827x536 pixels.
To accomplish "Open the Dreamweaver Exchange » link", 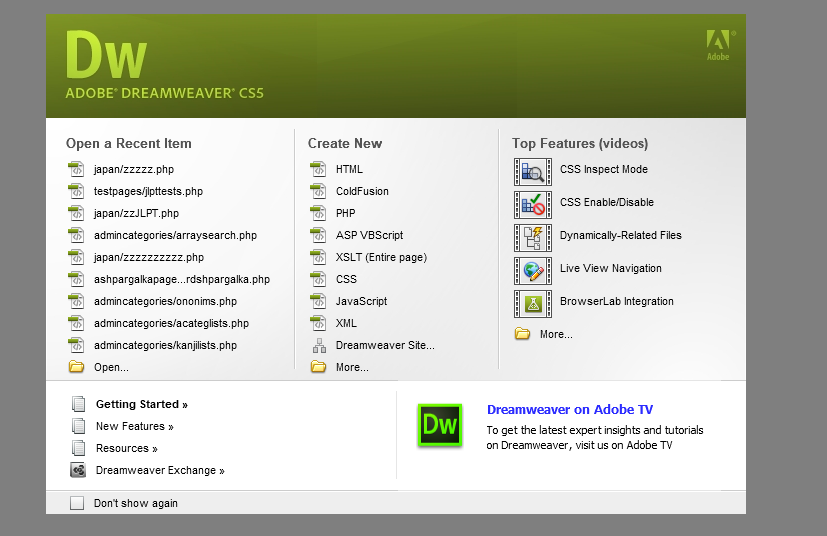I will pyautogui.click(x=160, y=470).
